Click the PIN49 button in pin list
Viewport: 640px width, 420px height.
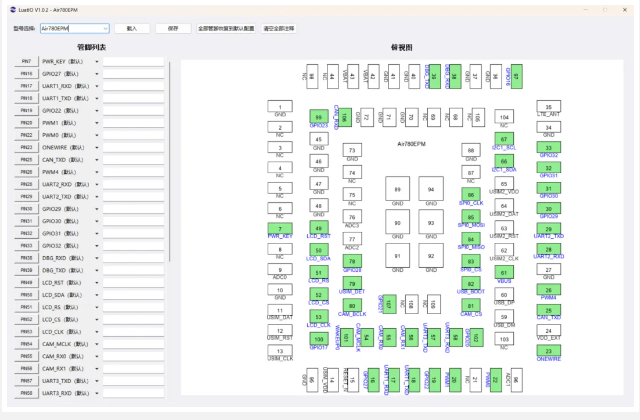pos(27,282)
